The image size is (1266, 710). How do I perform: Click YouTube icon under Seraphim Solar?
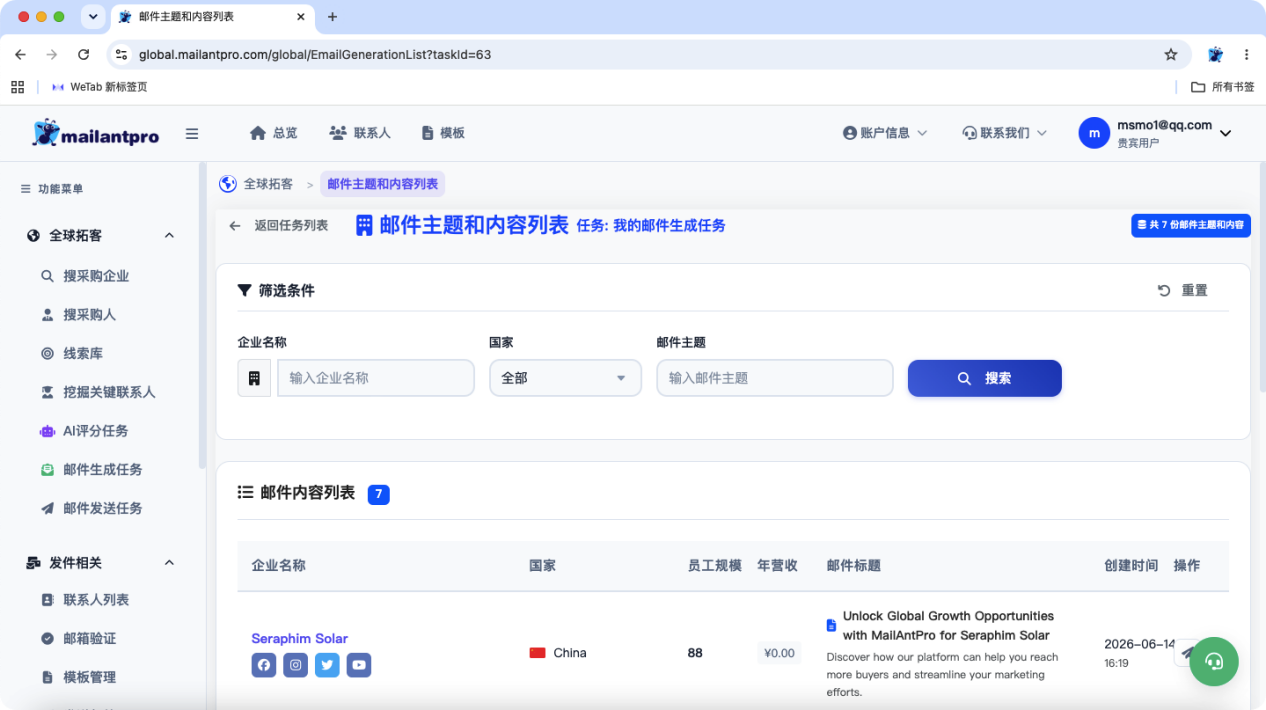pos(359,665)
